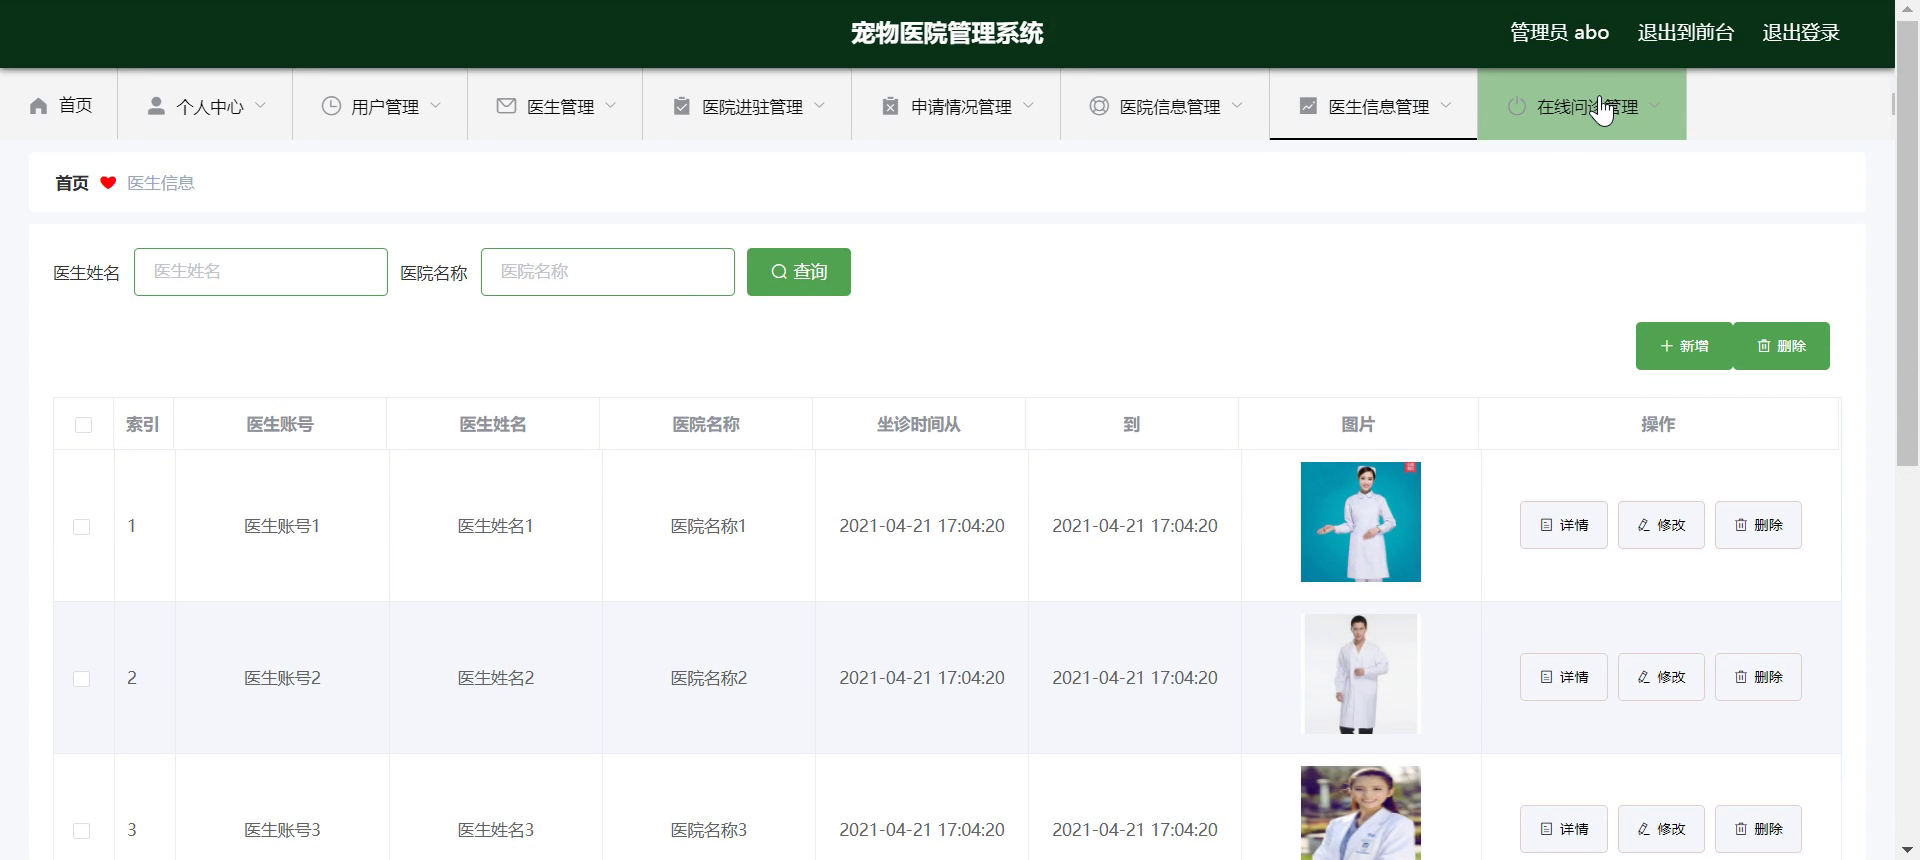Click the 管理员 abo account label
This screenshot has width=1920, height=860.
tap(1559, 33)
